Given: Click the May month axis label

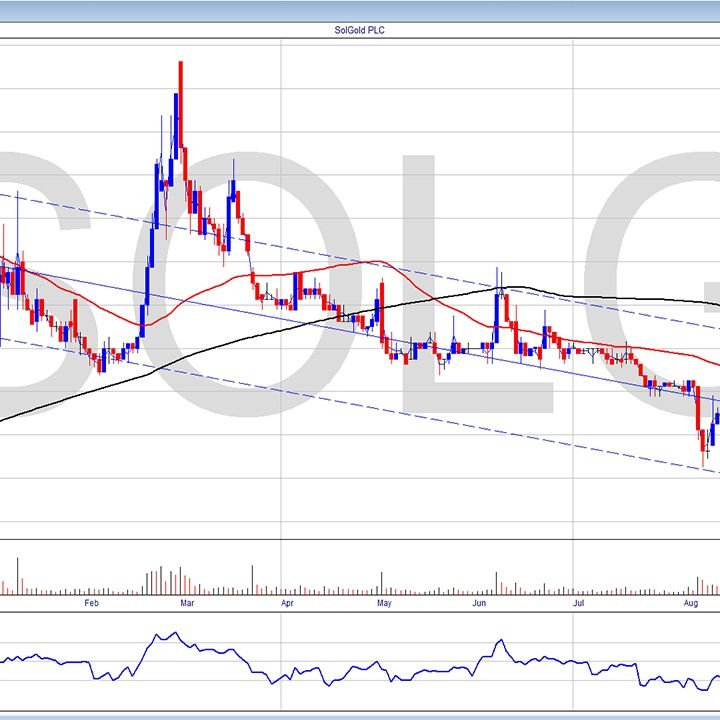Looking at the screenshot, I should point(384,604).
